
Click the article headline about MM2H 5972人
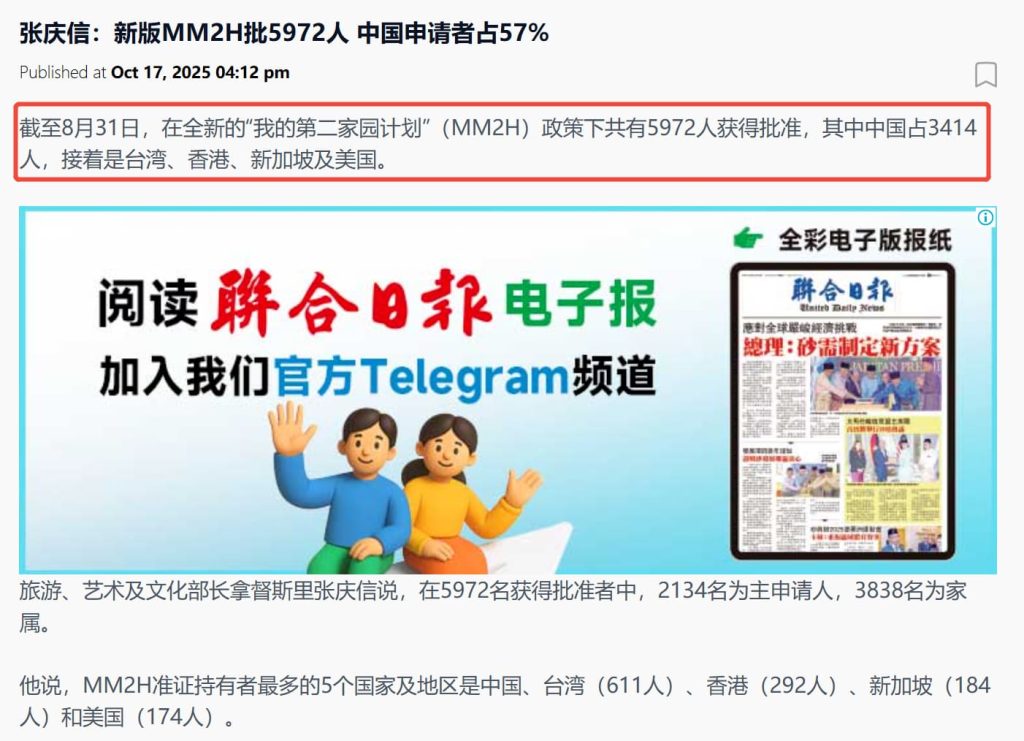point(284,33)
